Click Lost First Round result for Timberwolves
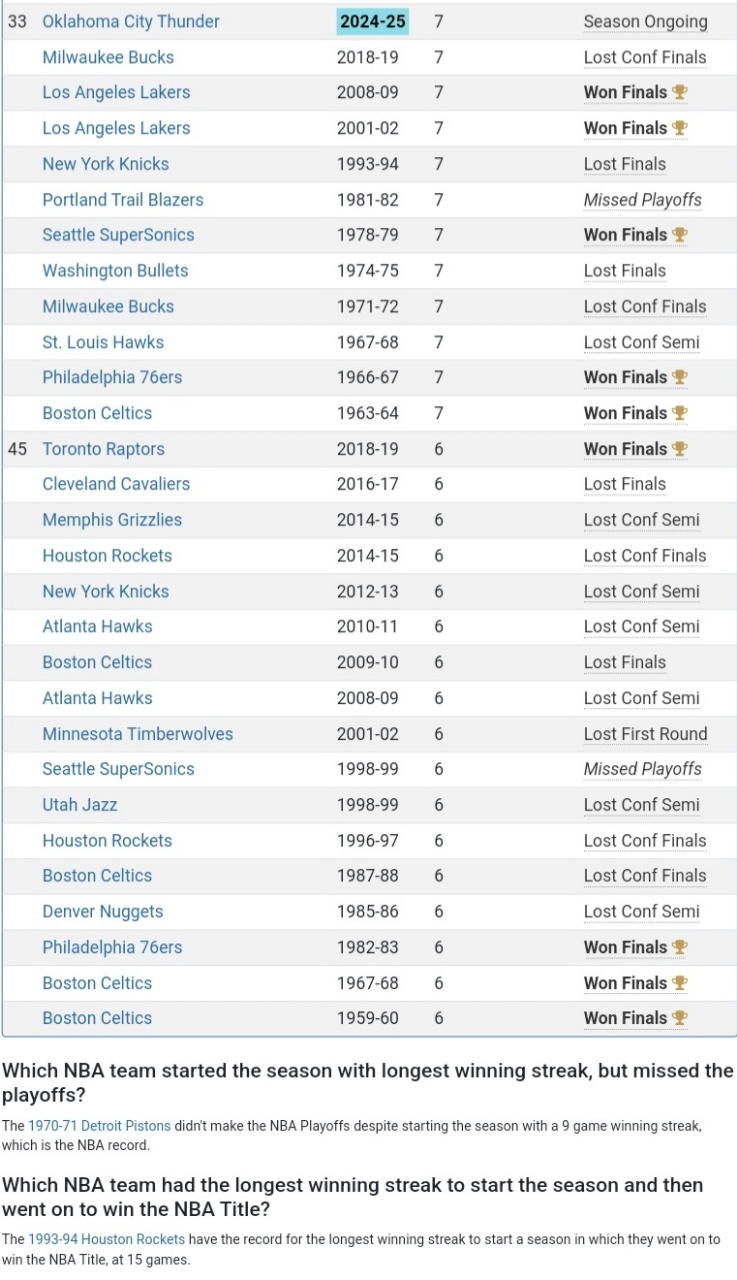This screenshot has height=1280, width=737. pyautogui.click(x=645, y=734)
